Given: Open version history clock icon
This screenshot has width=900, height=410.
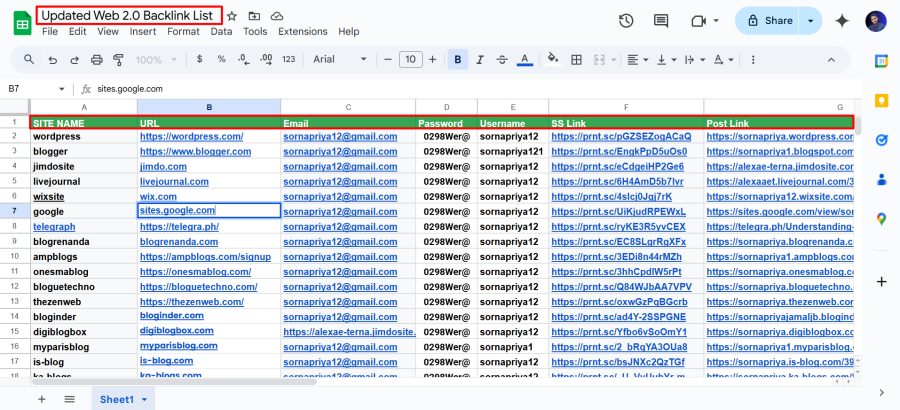Looking at the screenshot, I should point(626,21).
